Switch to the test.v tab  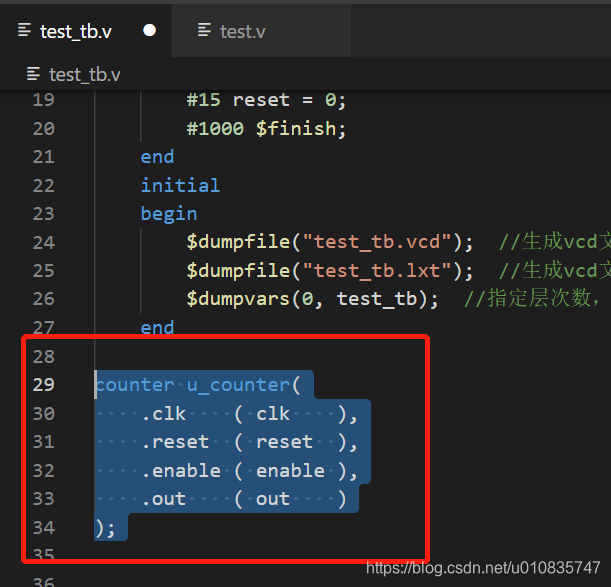261,31
